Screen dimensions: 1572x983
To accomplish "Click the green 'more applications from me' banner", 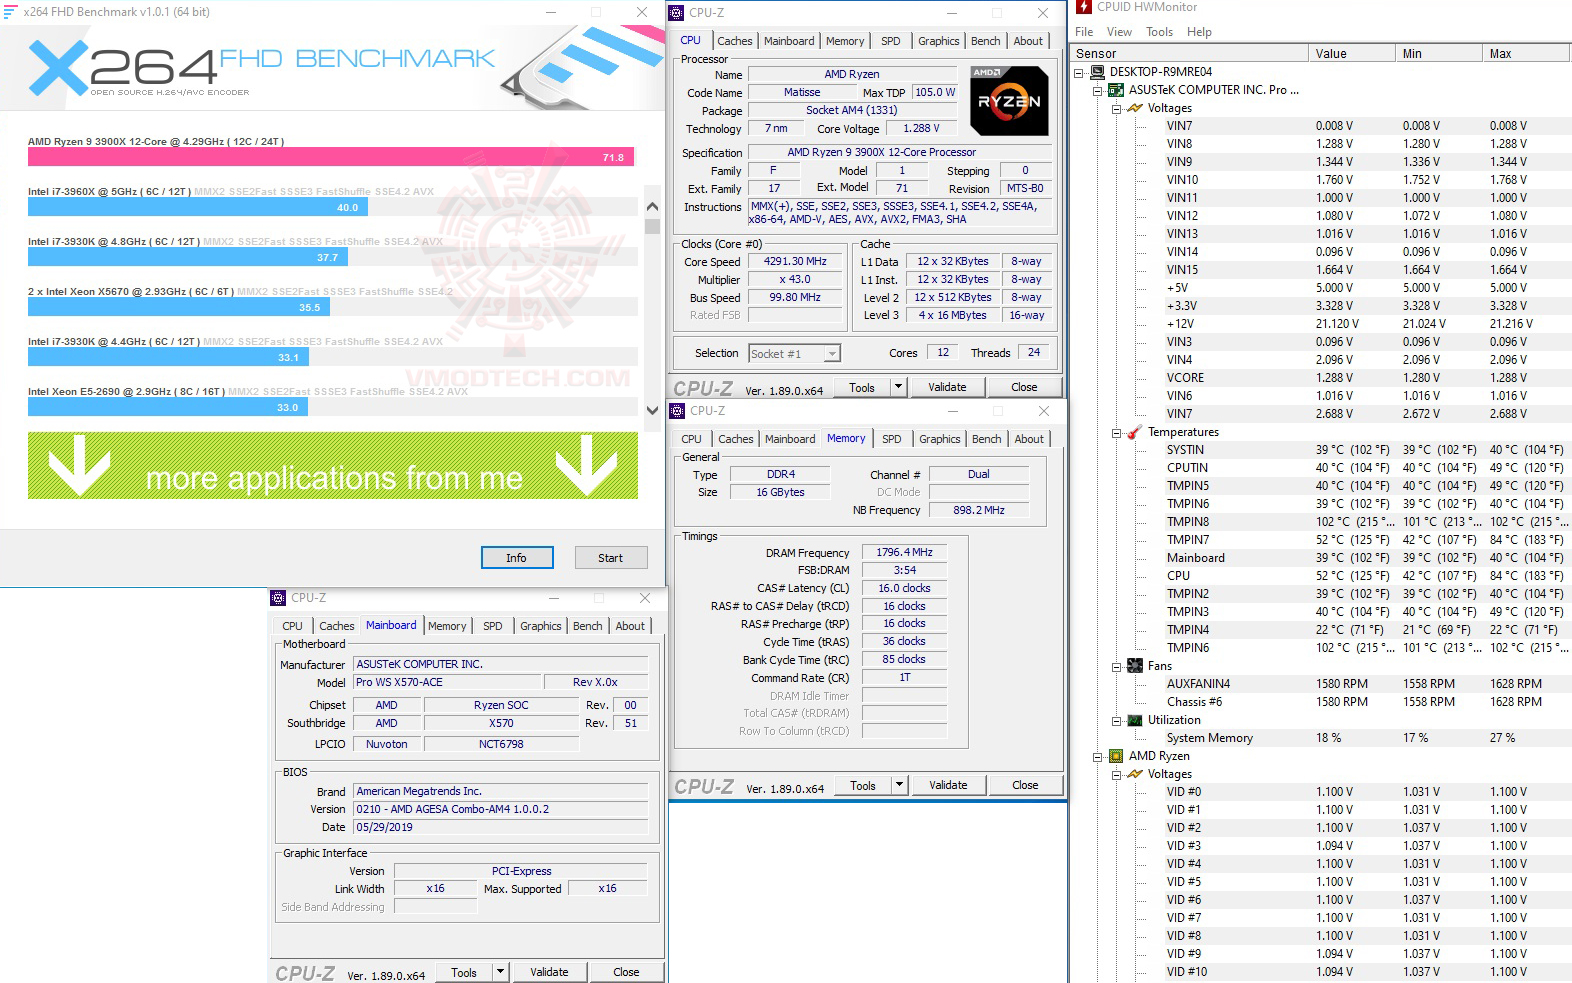I will (x=333, y=466).
